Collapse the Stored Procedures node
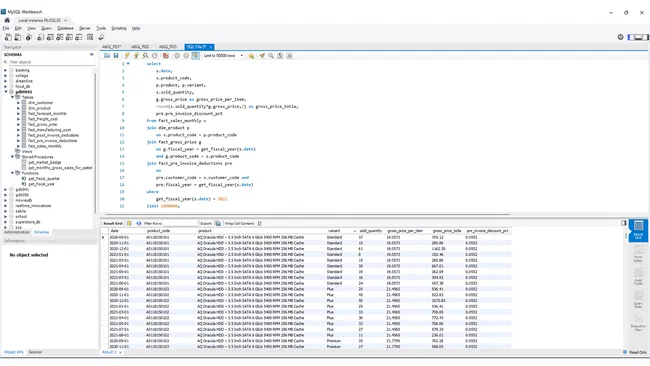Viewport: 650px width, 366px height. click(x=12, y=157)
